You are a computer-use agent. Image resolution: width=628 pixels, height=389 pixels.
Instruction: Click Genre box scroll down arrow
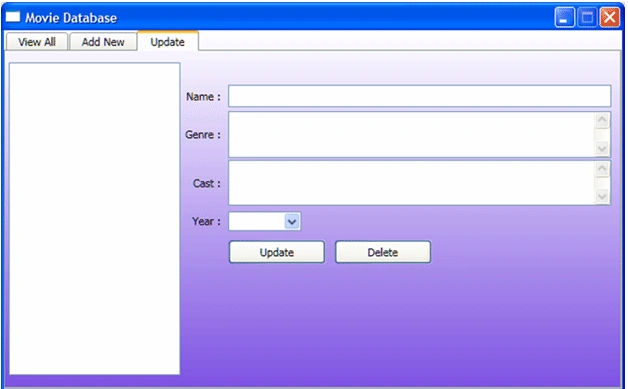pos(602,149)
